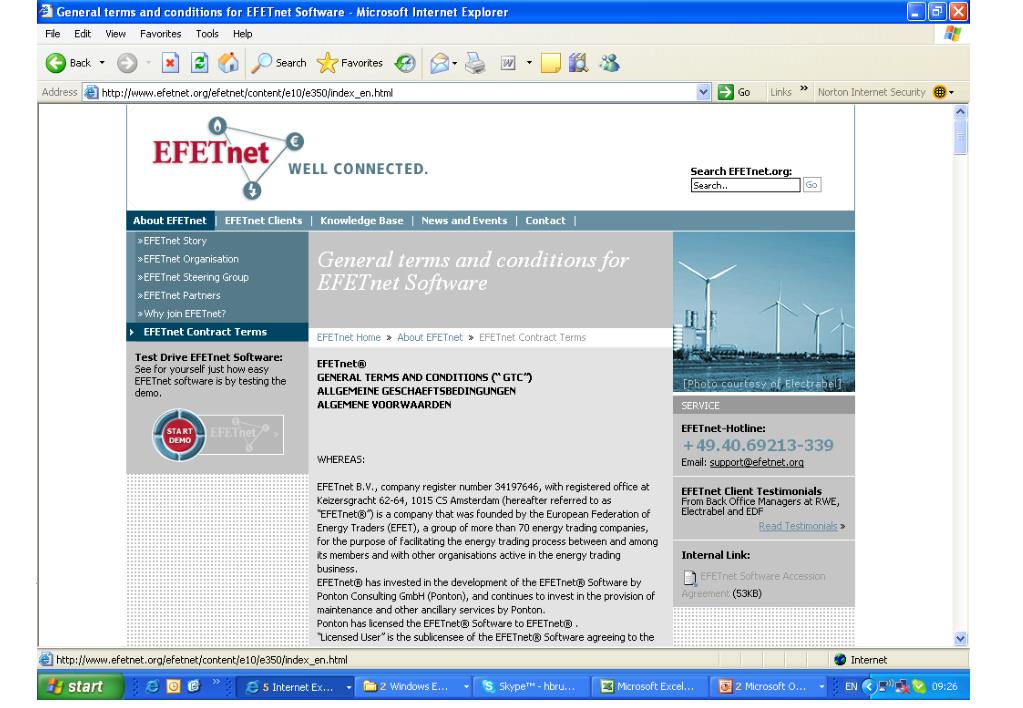Click the EFETnet logo

228,157
